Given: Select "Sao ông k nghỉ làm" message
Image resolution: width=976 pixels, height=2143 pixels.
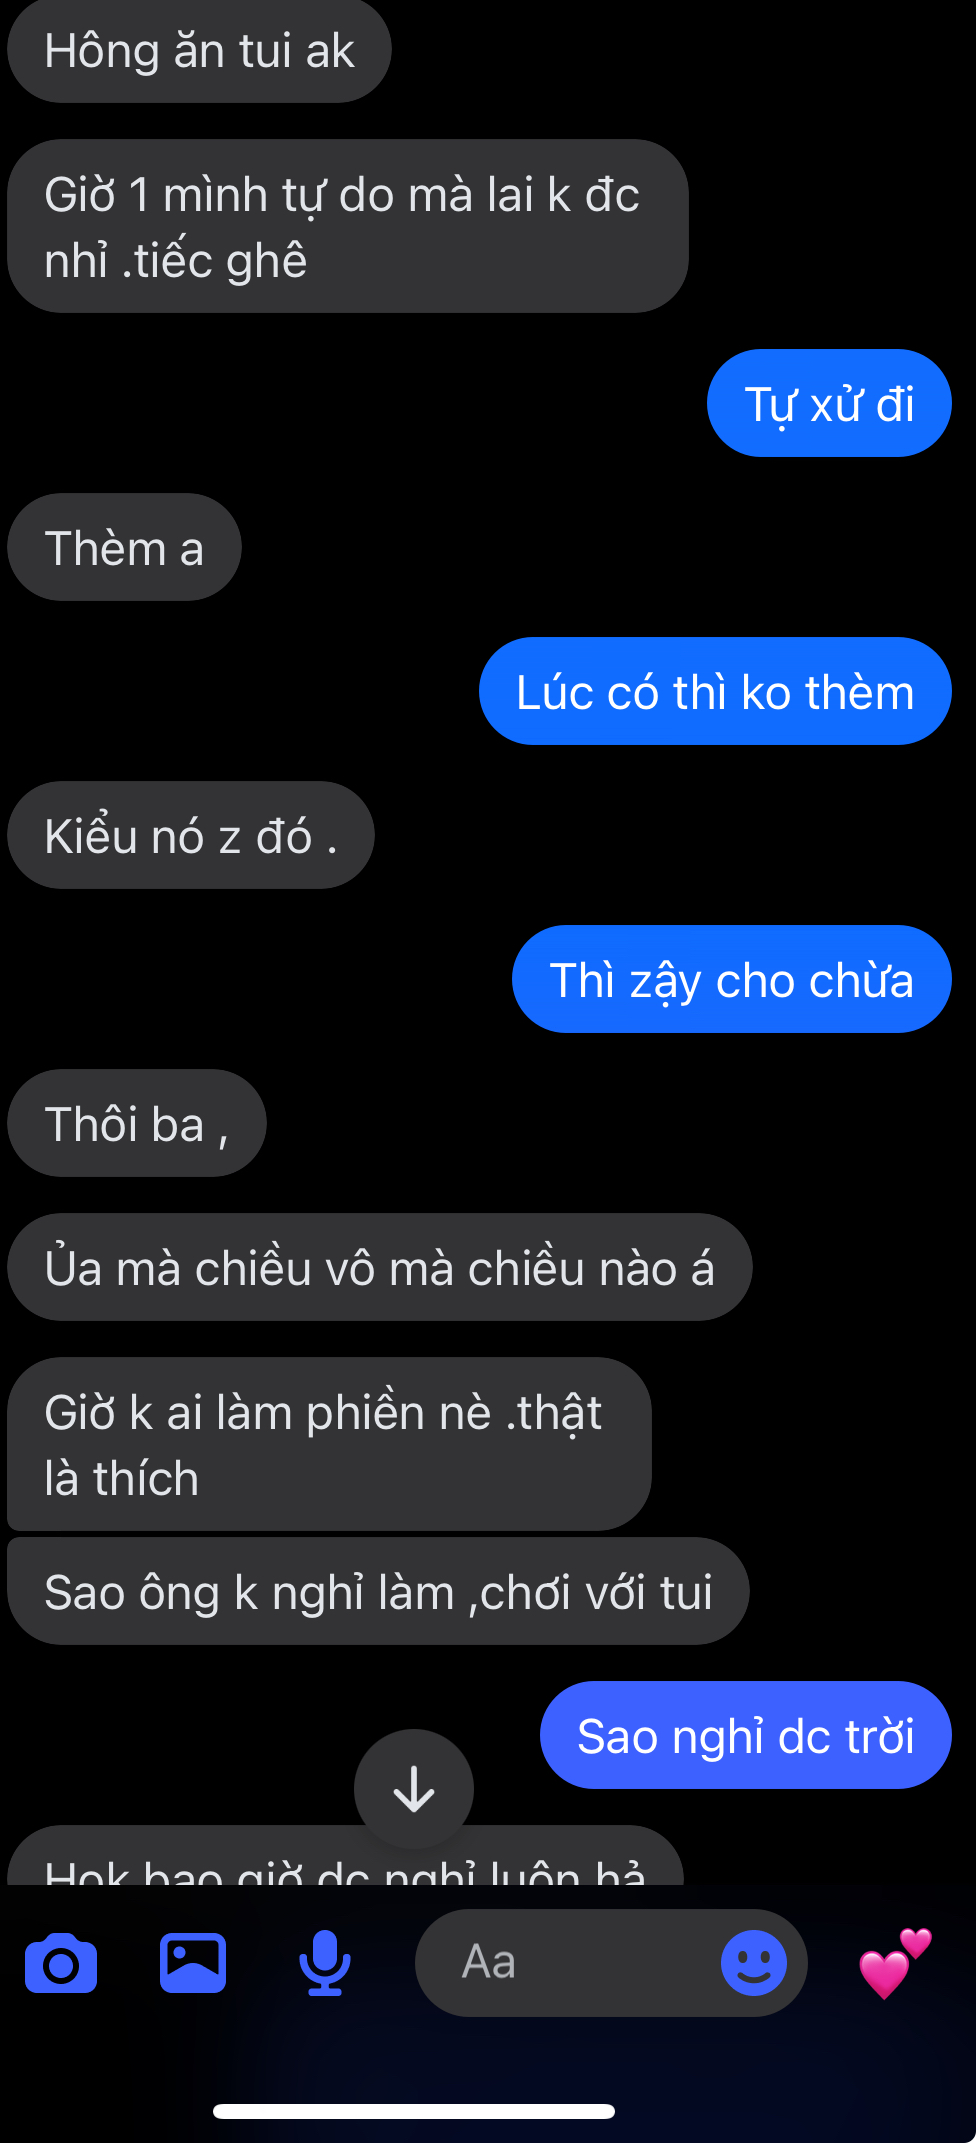Looking at the screenshot, I should coord(378,1591).
